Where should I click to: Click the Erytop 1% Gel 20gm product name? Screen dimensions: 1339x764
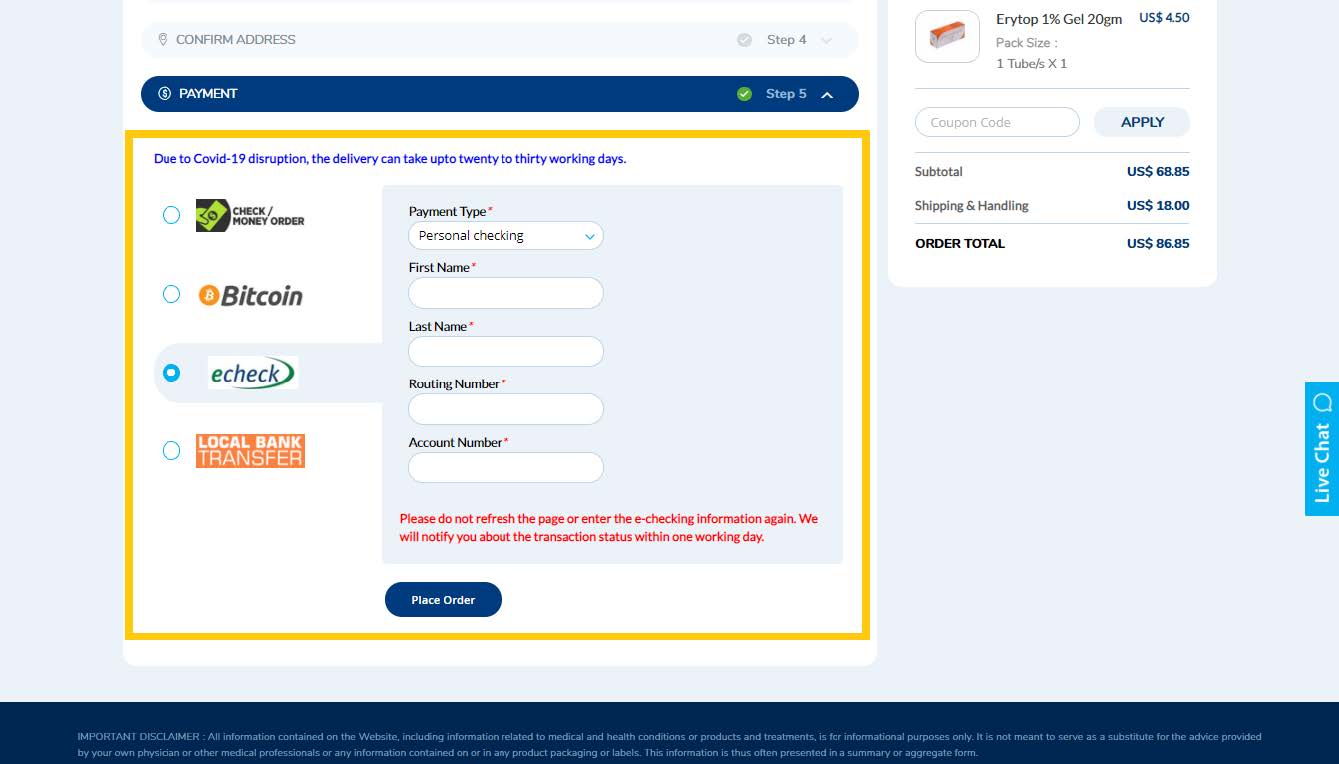[1059, 19]
